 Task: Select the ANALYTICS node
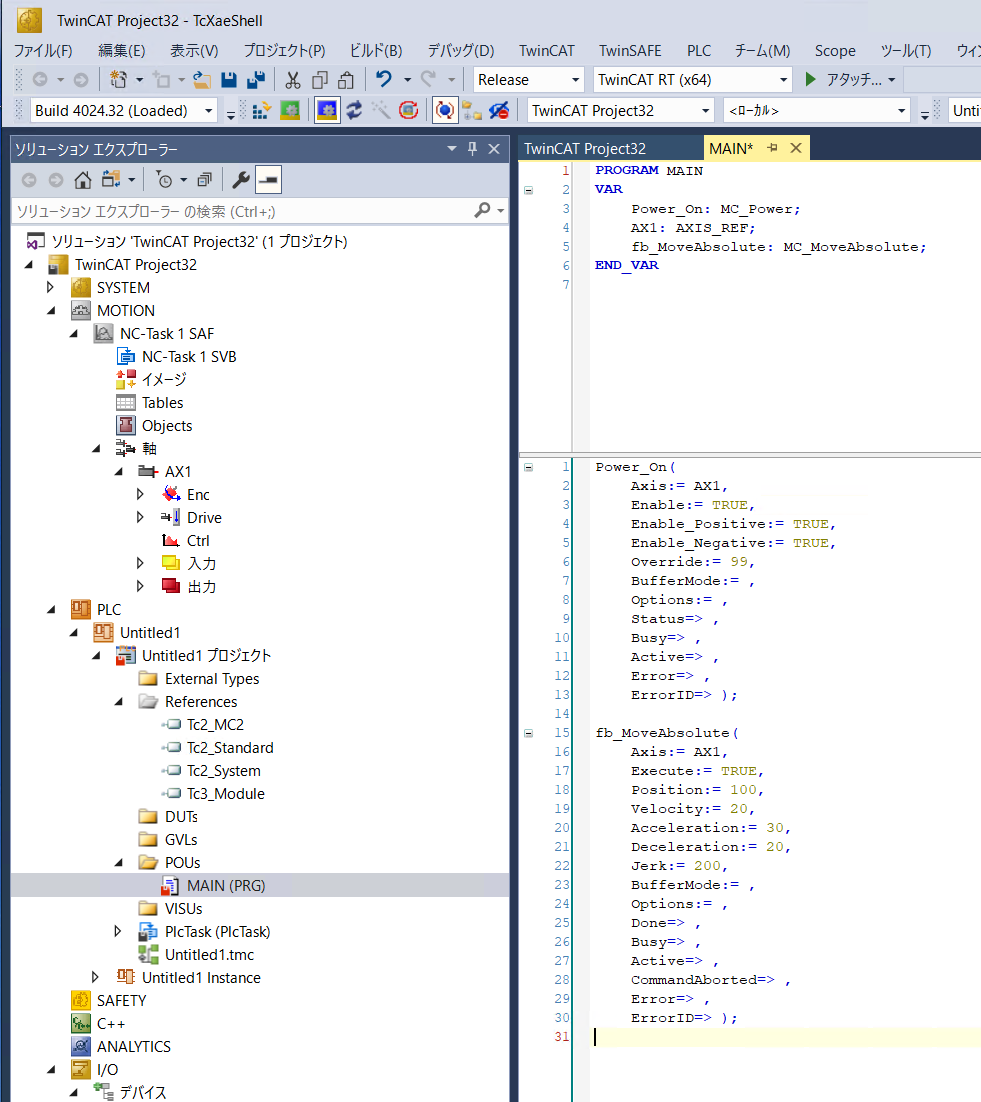(134, 1046)
